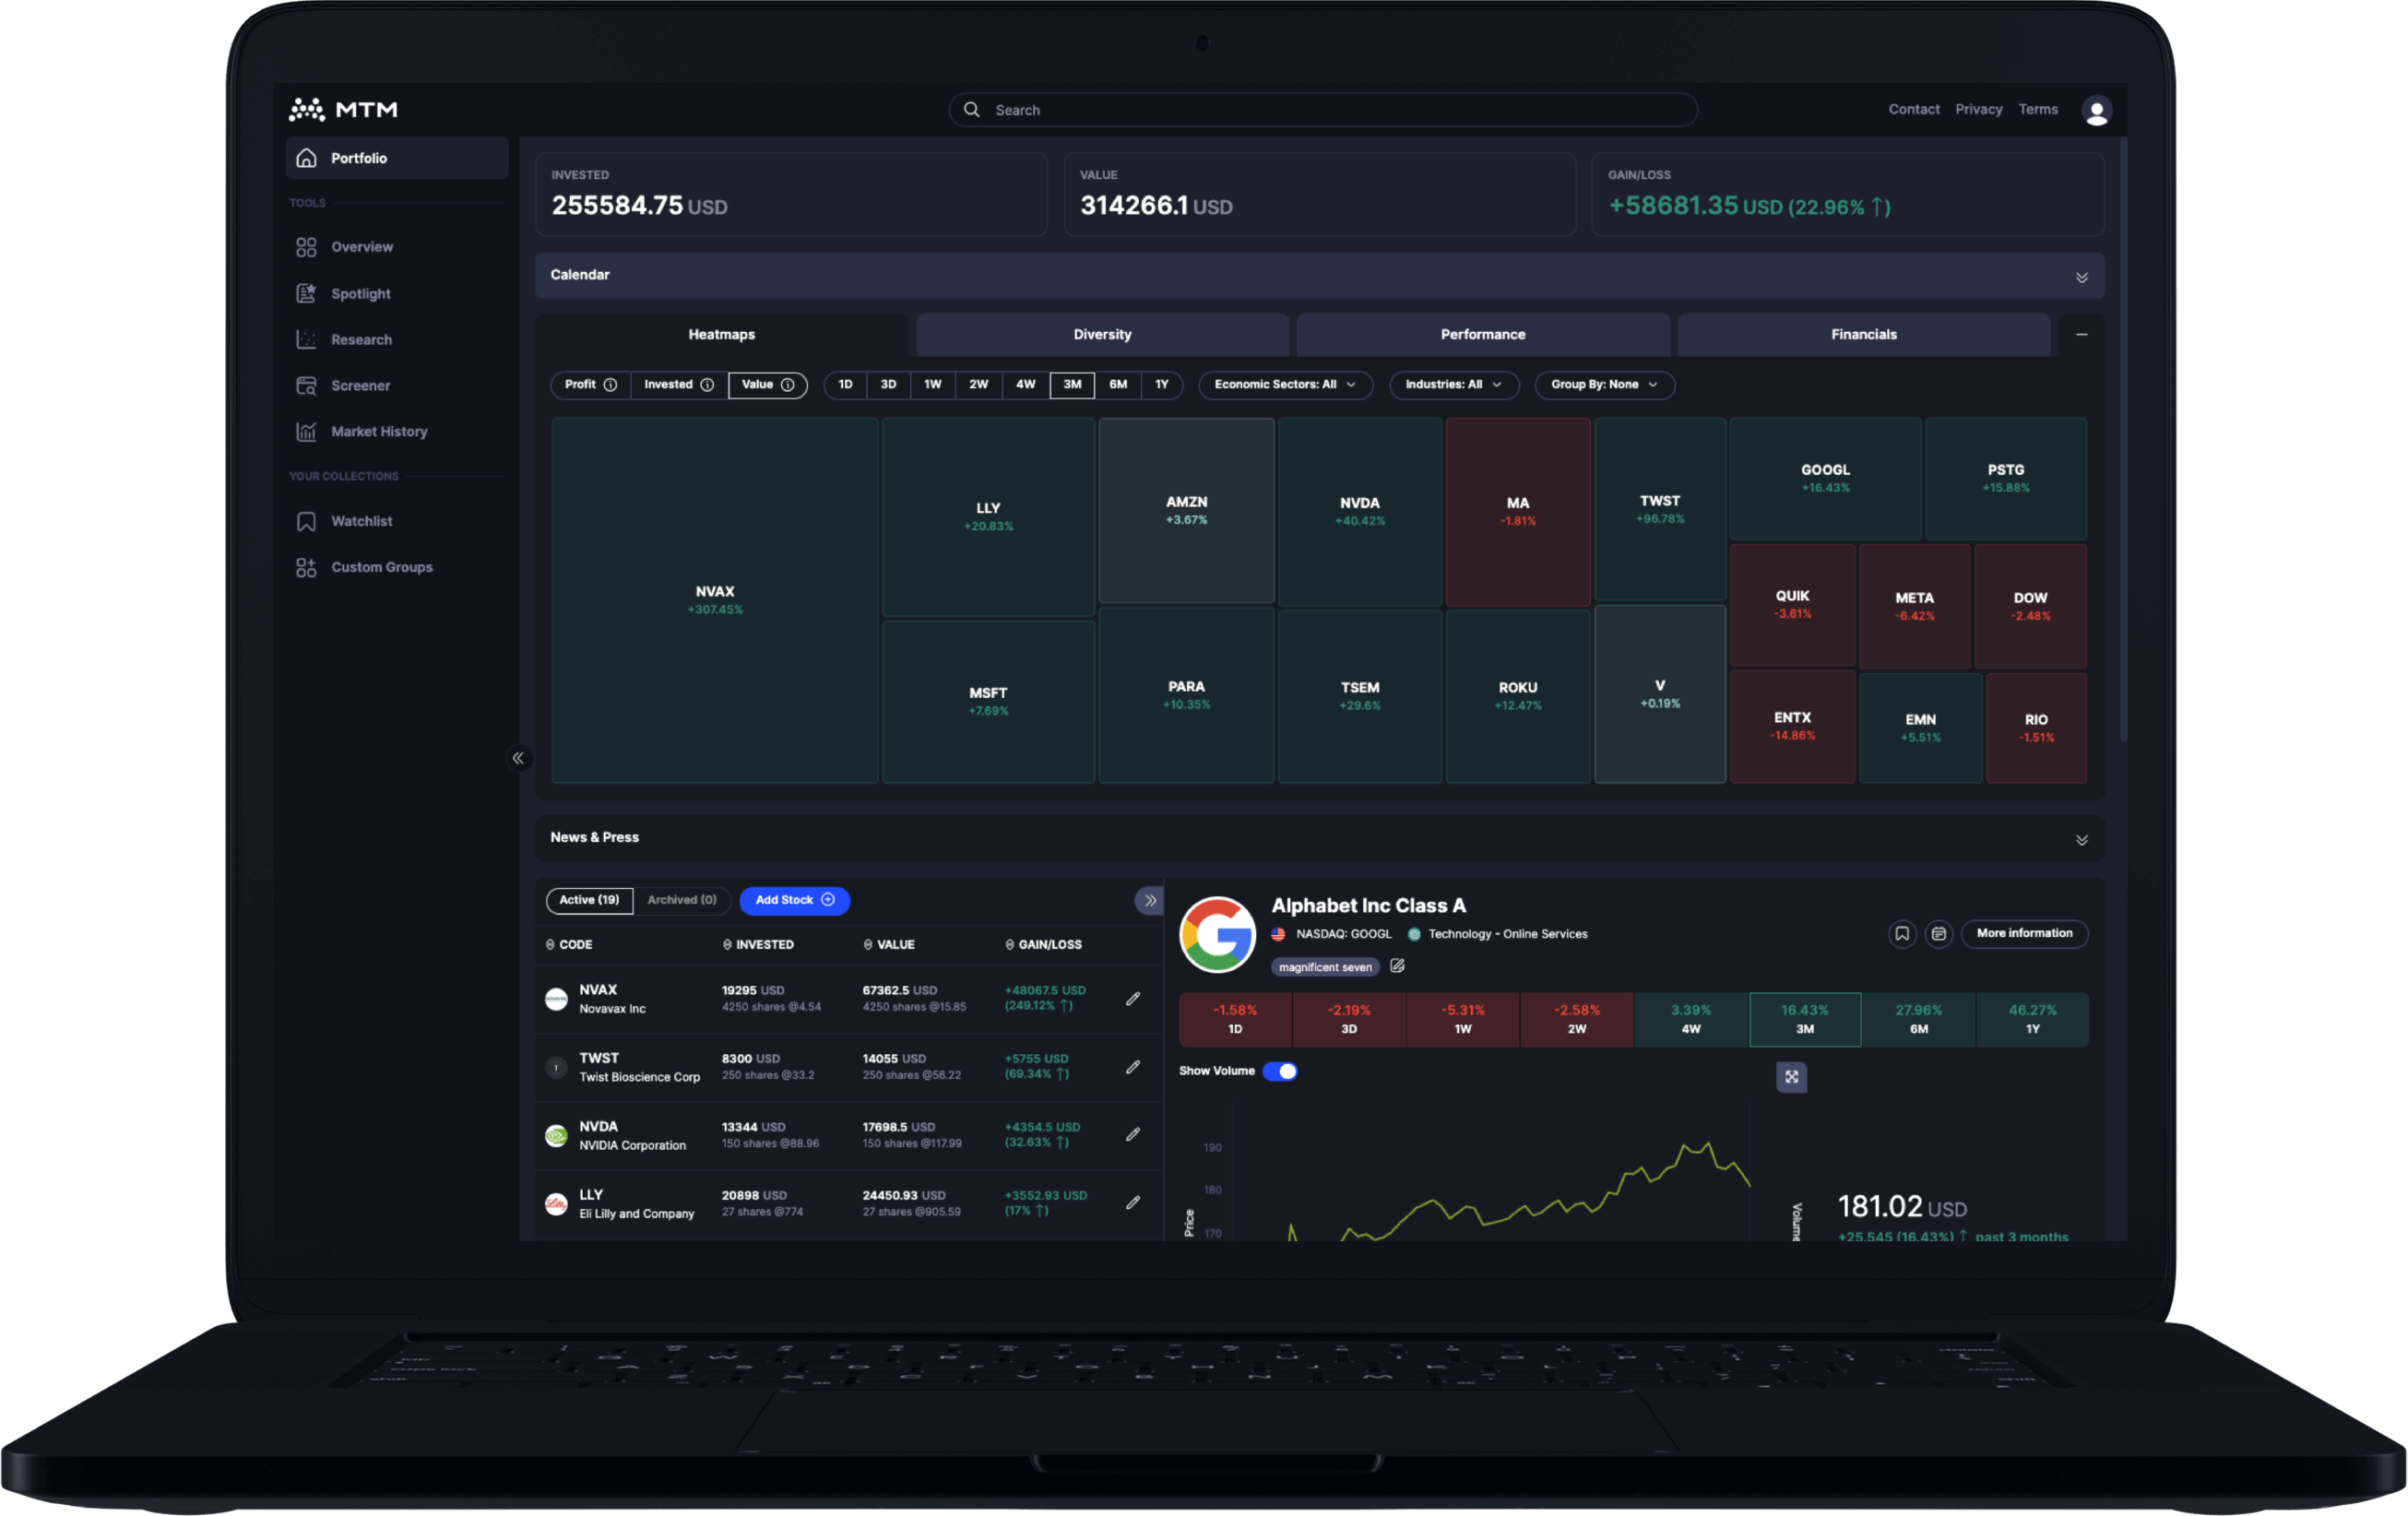Screen dimensions: 2408x1516
Task: Open the Watchlist collection
Action: click(344, 522)
